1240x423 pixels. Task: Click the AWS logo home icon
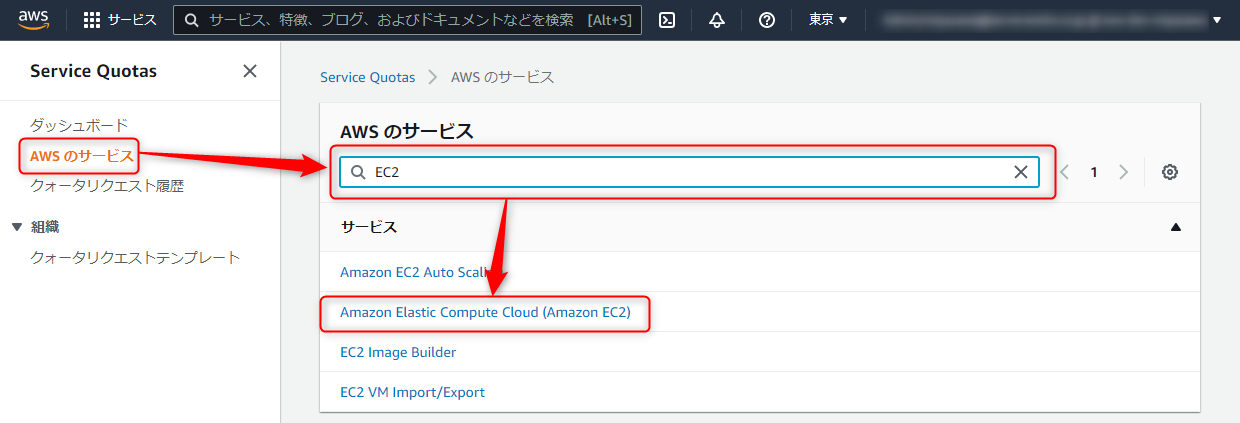pyautogui.click(x=33, y=19)
